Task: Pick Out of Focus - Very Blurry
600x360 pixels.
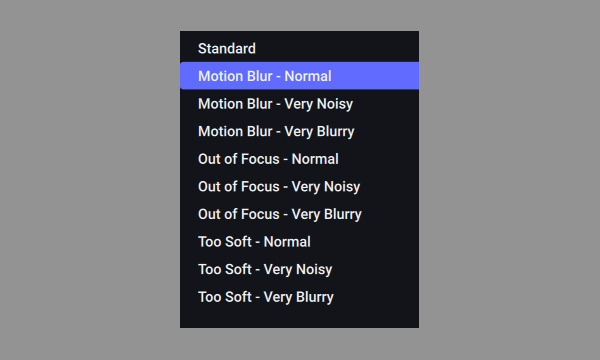Action: click(299, 214)
